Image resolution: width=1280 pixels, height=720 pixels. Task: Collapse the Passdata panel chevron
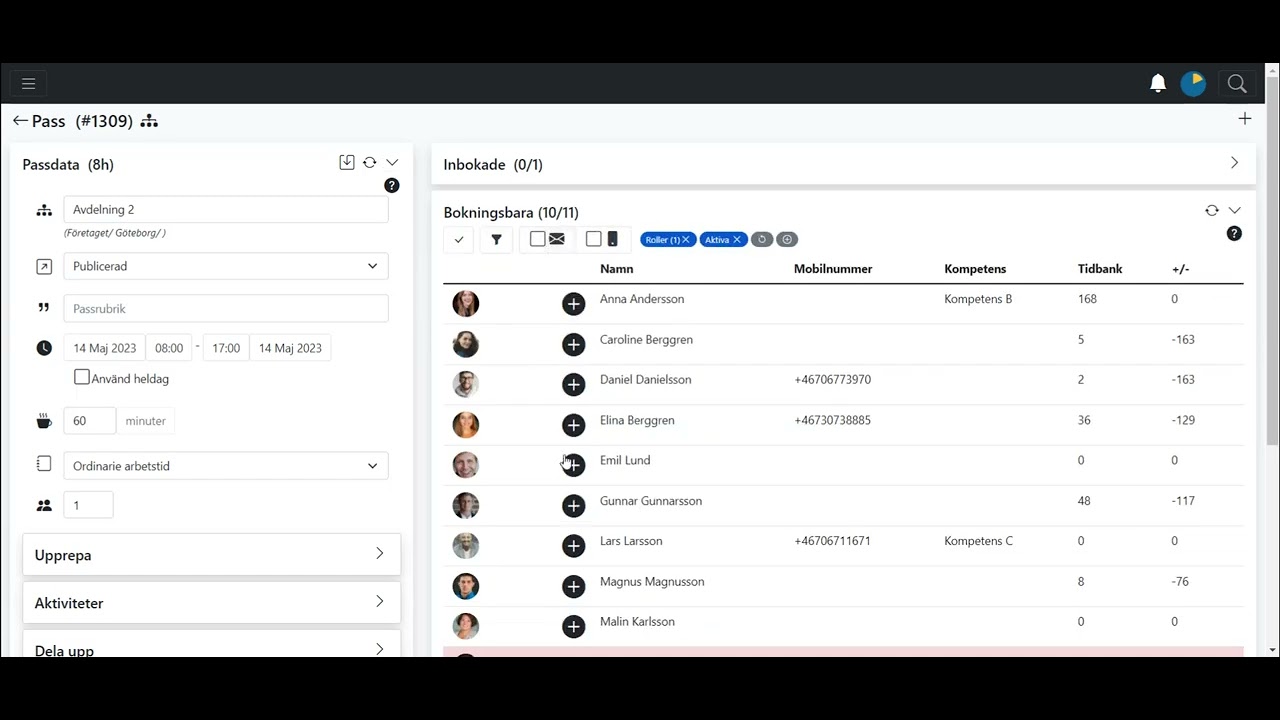coord(392,162)
